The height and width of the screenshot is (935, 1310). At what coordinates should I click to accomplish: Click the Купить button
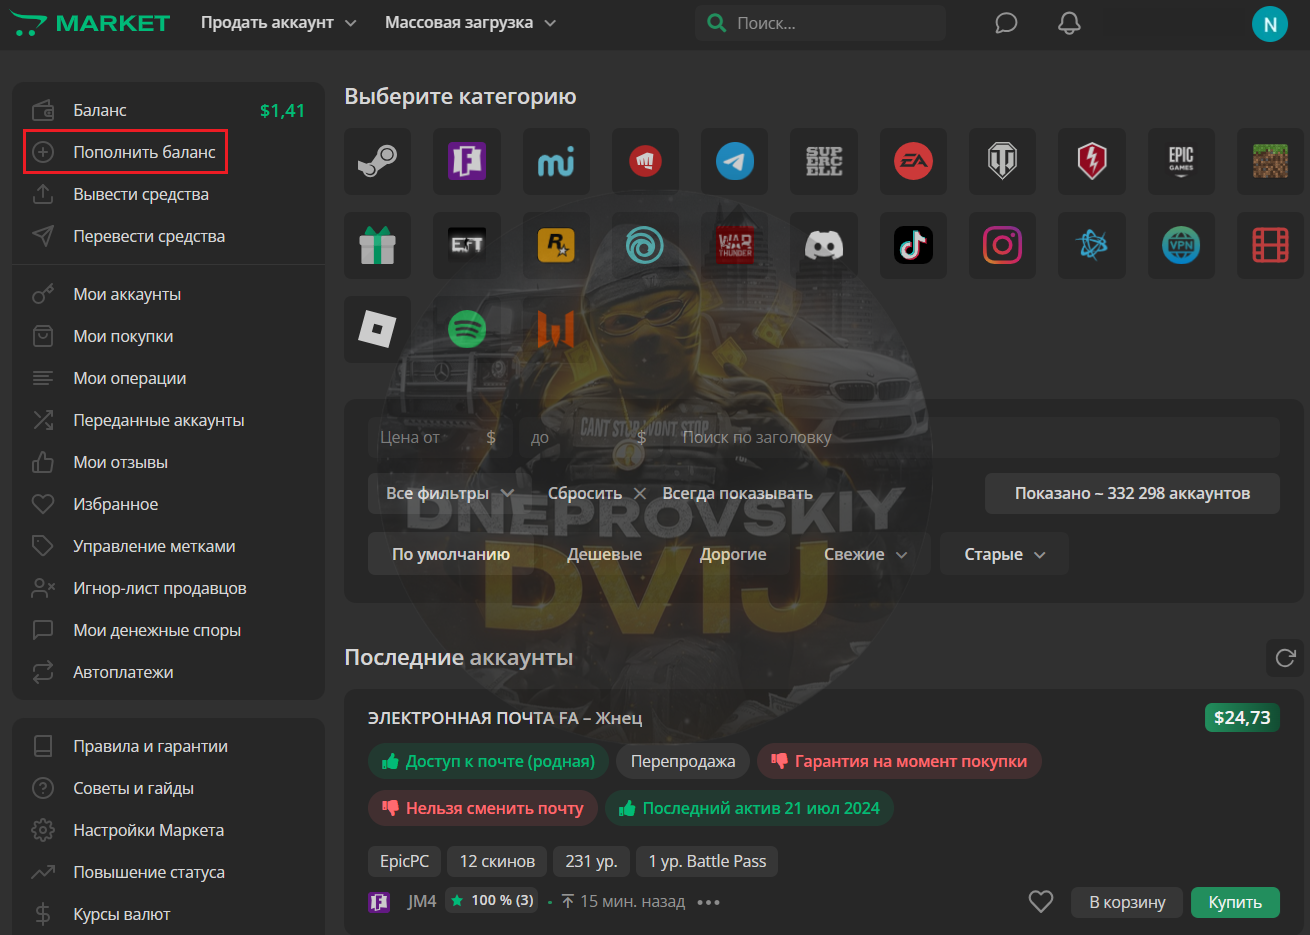coord(1235,902)
